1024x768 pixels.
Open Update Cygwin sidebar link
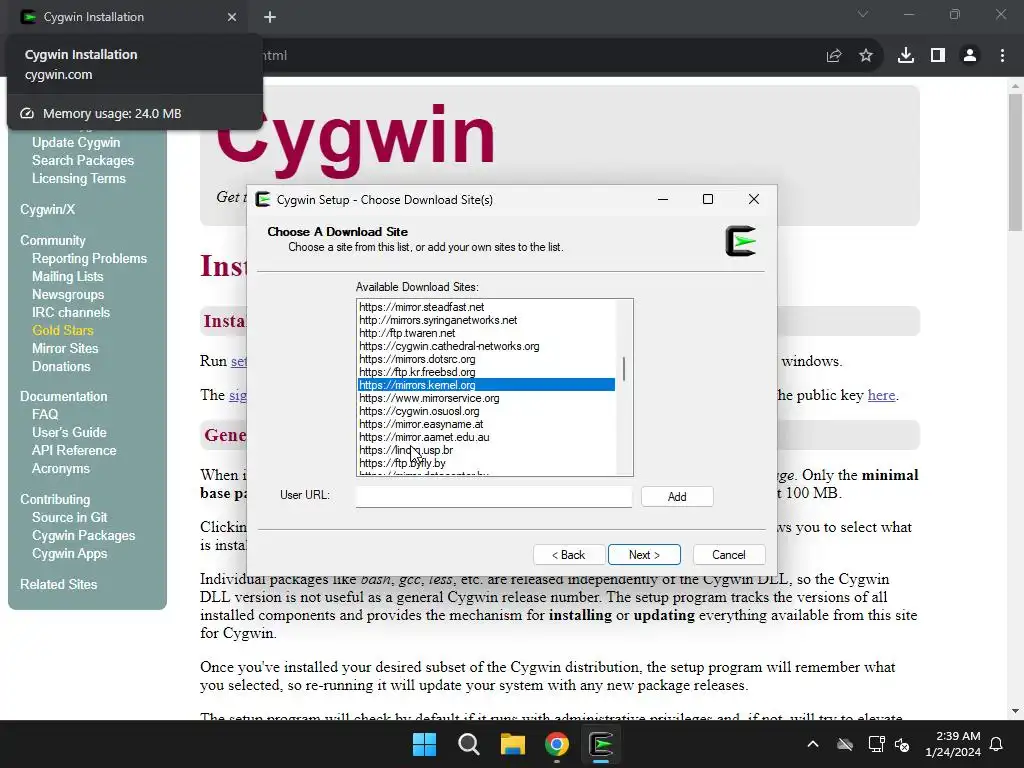76,142
